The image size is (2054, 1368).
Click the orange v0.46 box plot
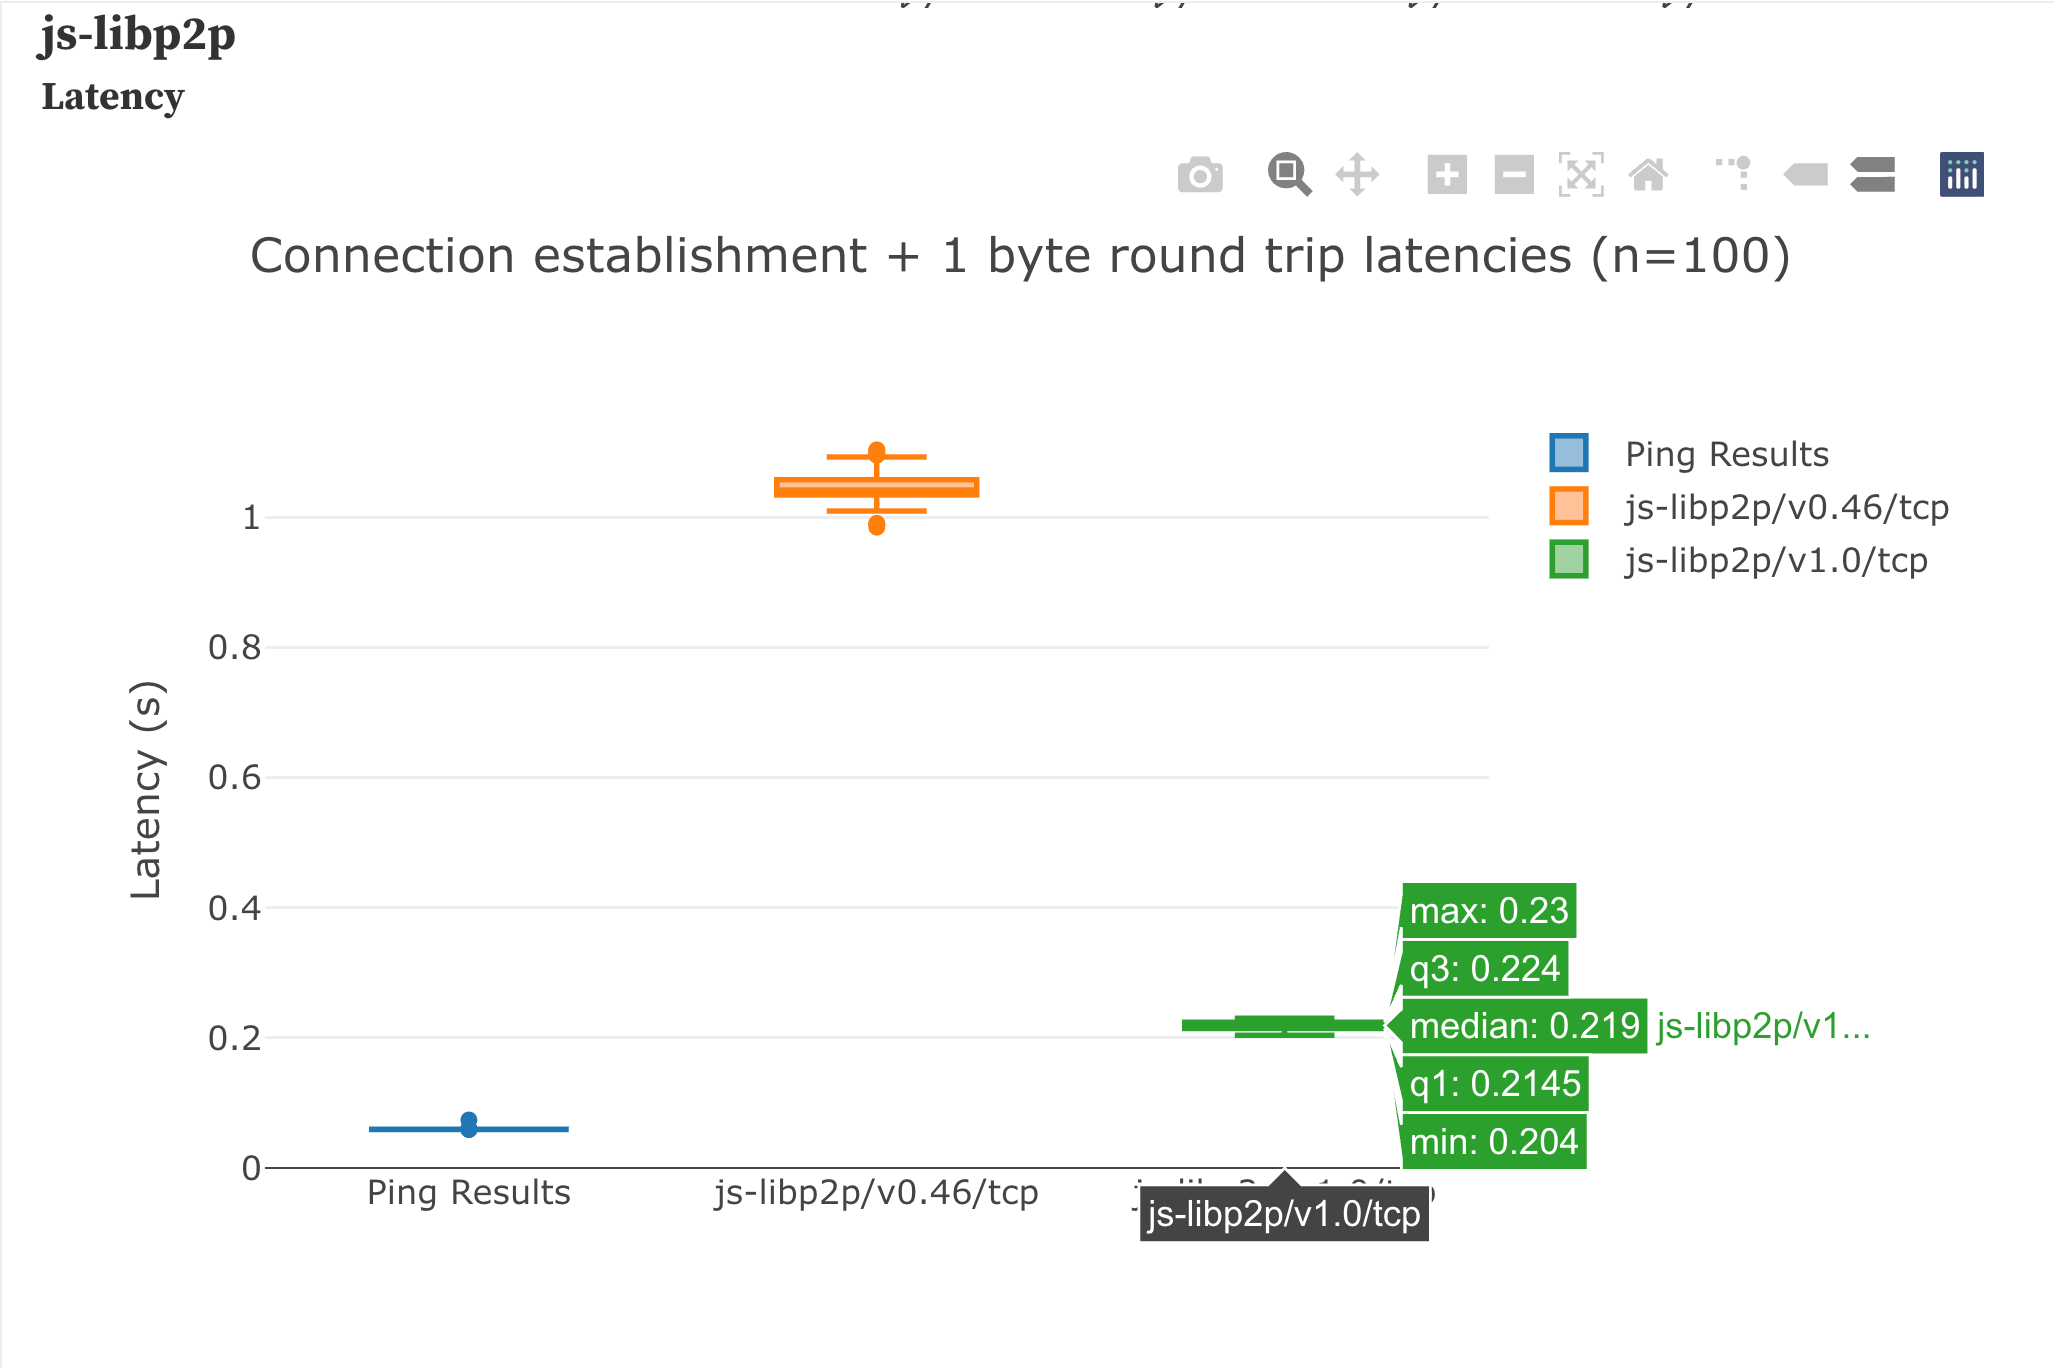(x=876, y=487)
